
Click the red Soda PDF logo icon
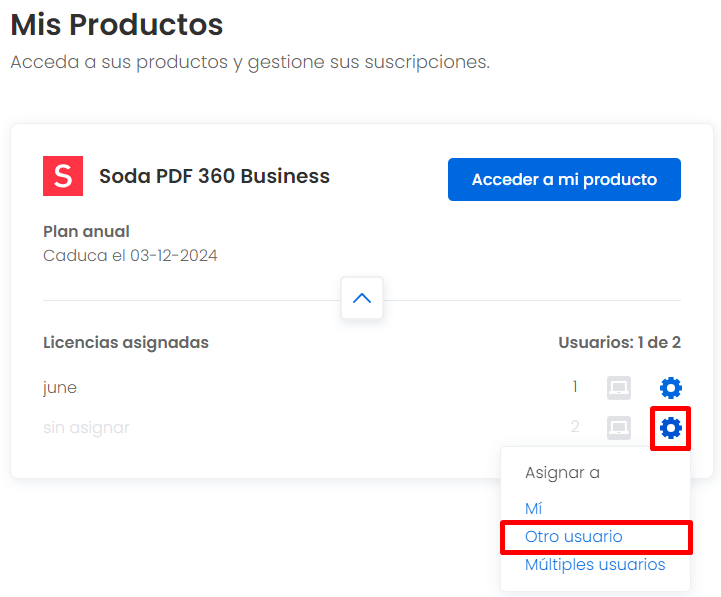63,176
